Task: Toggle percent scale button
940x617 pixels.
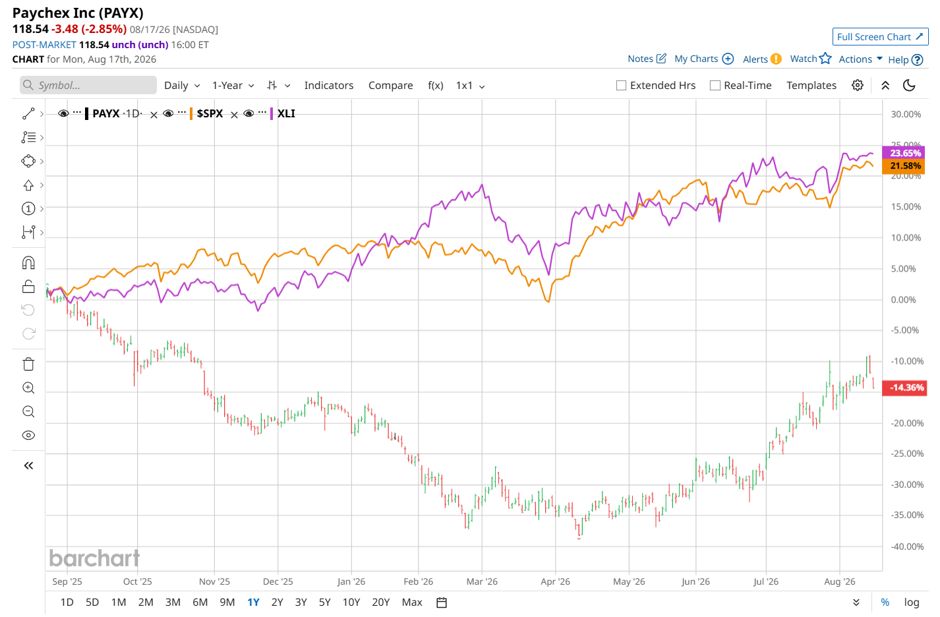Action: [x=885, y=602]
